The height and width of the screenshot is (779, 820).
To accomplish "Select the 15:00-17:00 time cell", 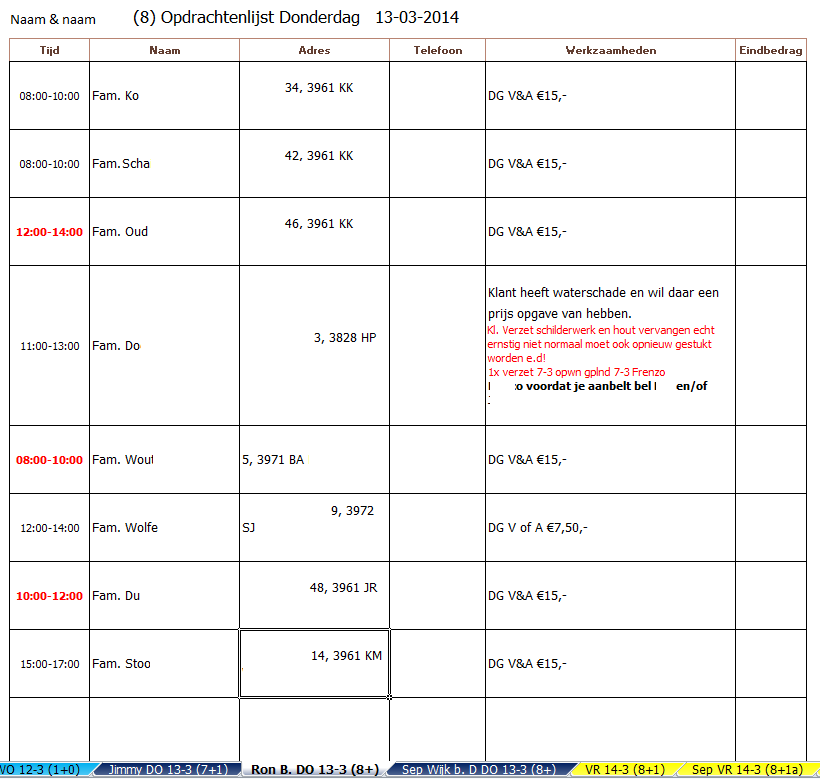I will [x=49, y=663].
